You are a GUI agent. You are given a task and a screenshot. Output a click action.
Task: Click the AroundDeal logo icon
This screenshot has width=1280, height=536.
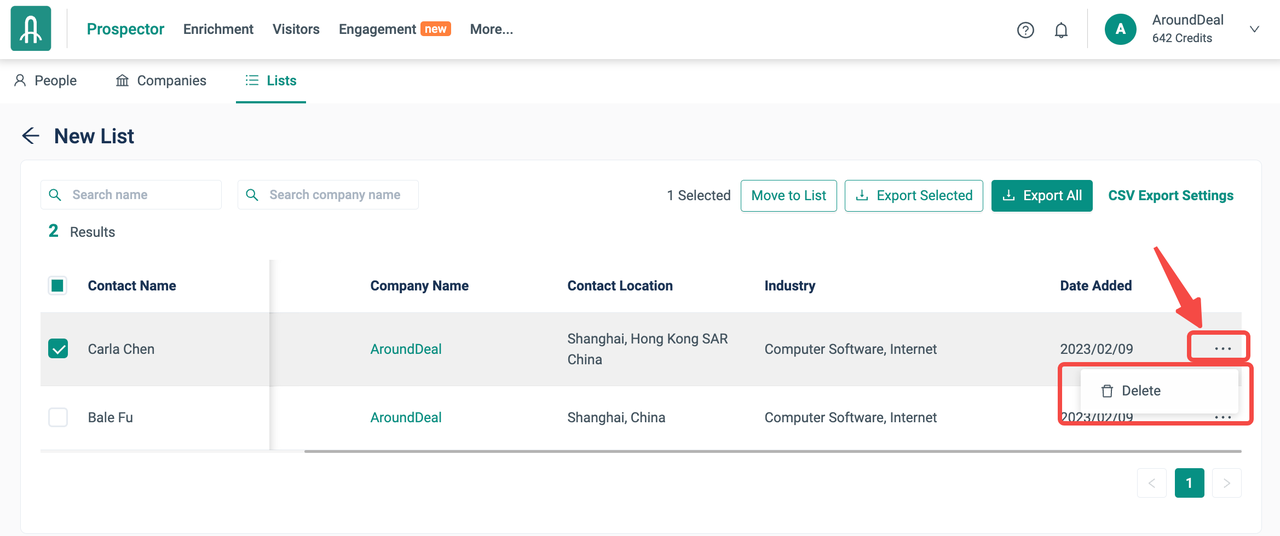coord(31,29)
